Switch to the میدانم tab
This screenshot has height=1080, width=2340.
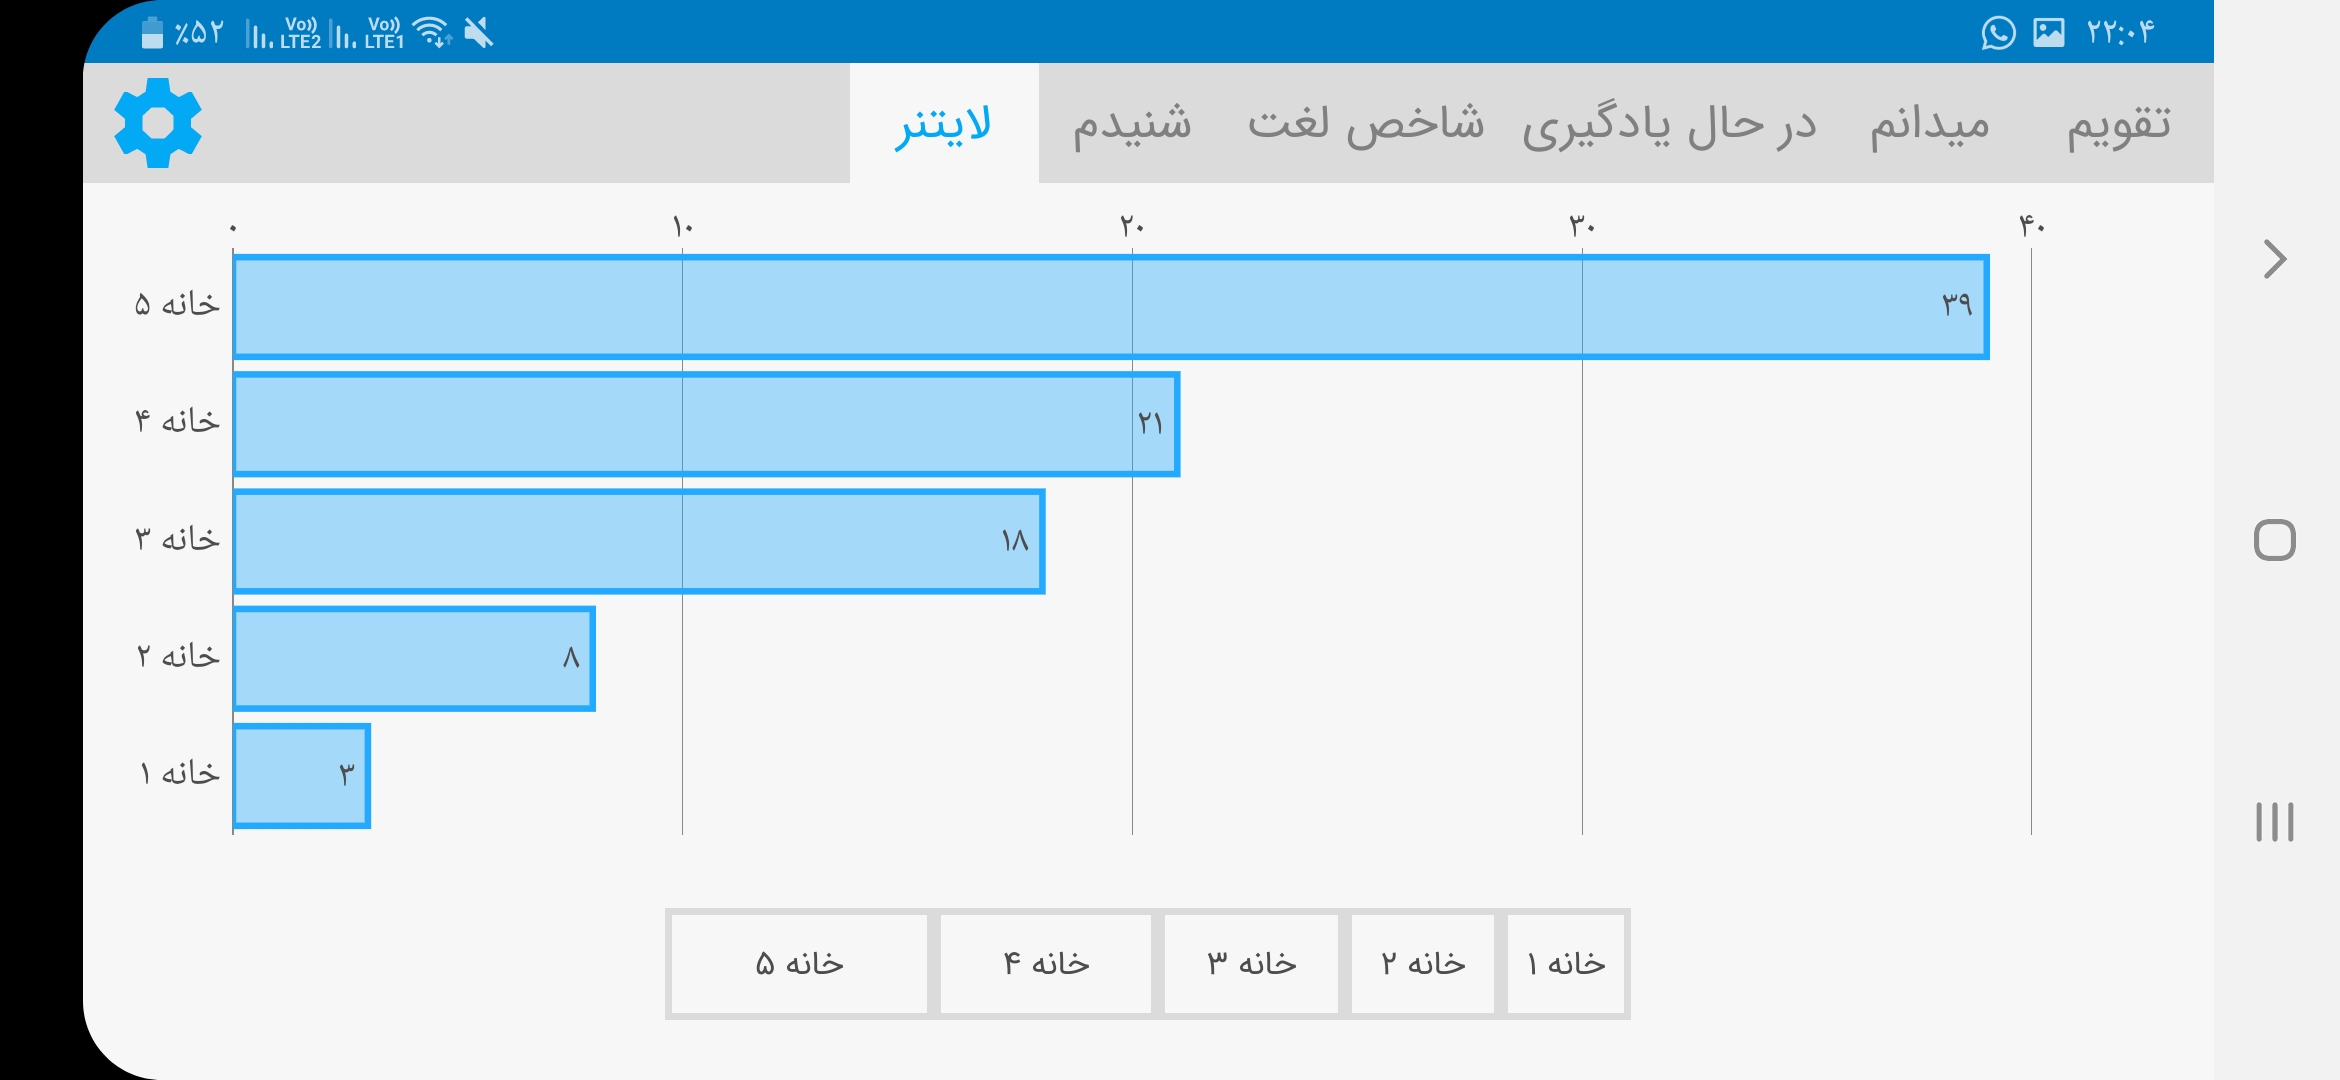point(1930,124)
